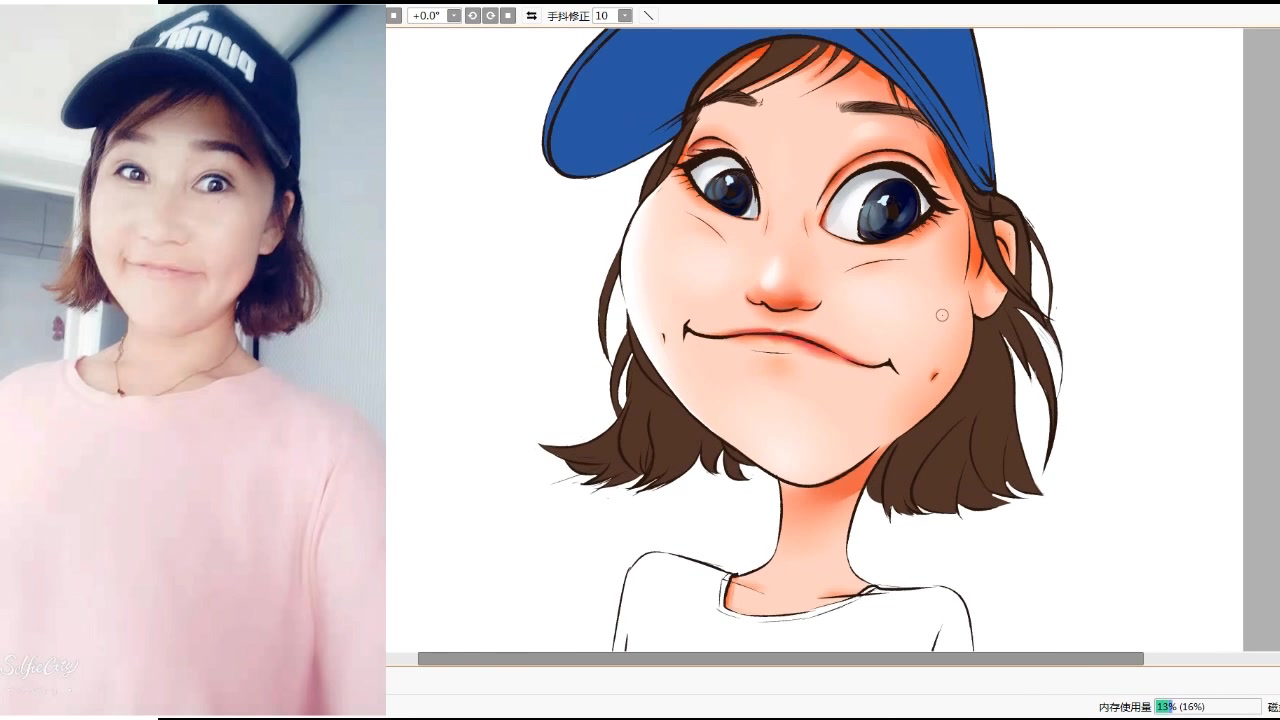The height and width of the screenshot is (720, 1280).
Task: Open the 手抖修正 stabilizer dropdown
Action: (625, 16)
